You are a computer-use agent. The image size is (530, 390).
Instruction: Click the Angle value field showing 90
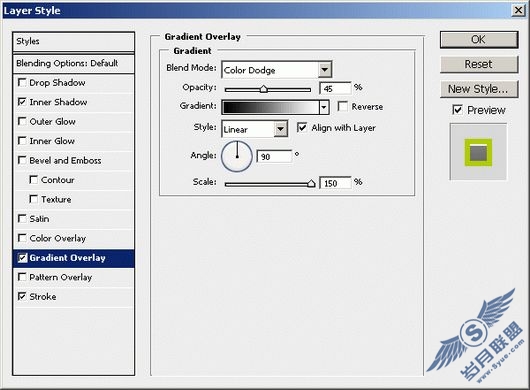point(274,157)
